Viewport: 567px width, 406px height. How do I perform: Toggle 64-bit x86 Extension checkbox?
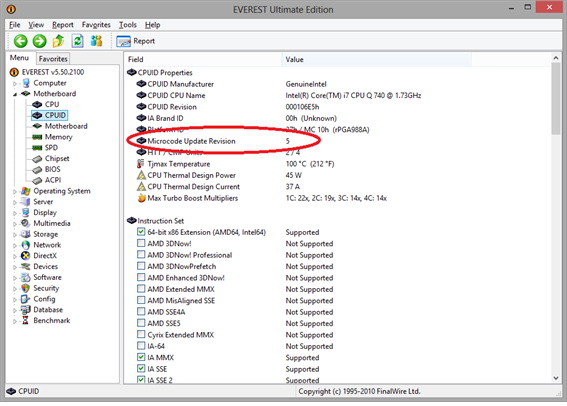tap(141, 232)
